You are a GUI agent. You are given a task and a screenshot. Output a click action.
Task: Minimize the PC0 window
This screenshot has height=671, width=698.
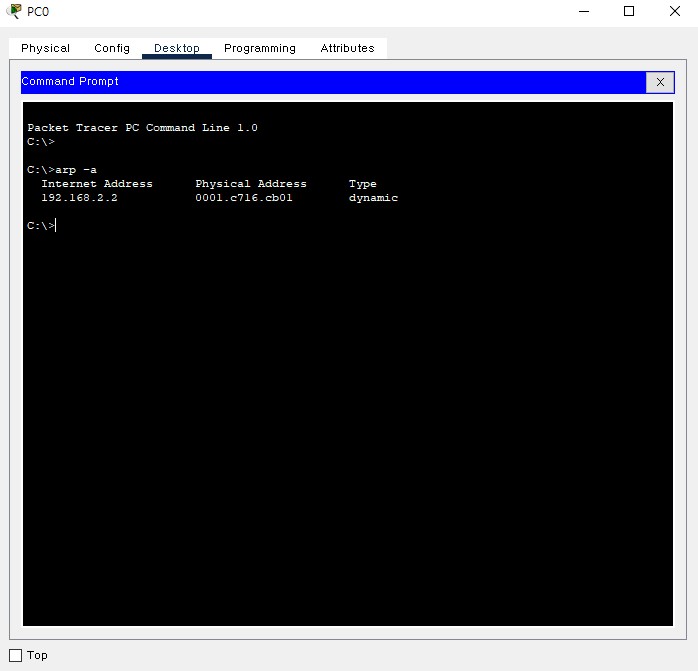(584, 12)
